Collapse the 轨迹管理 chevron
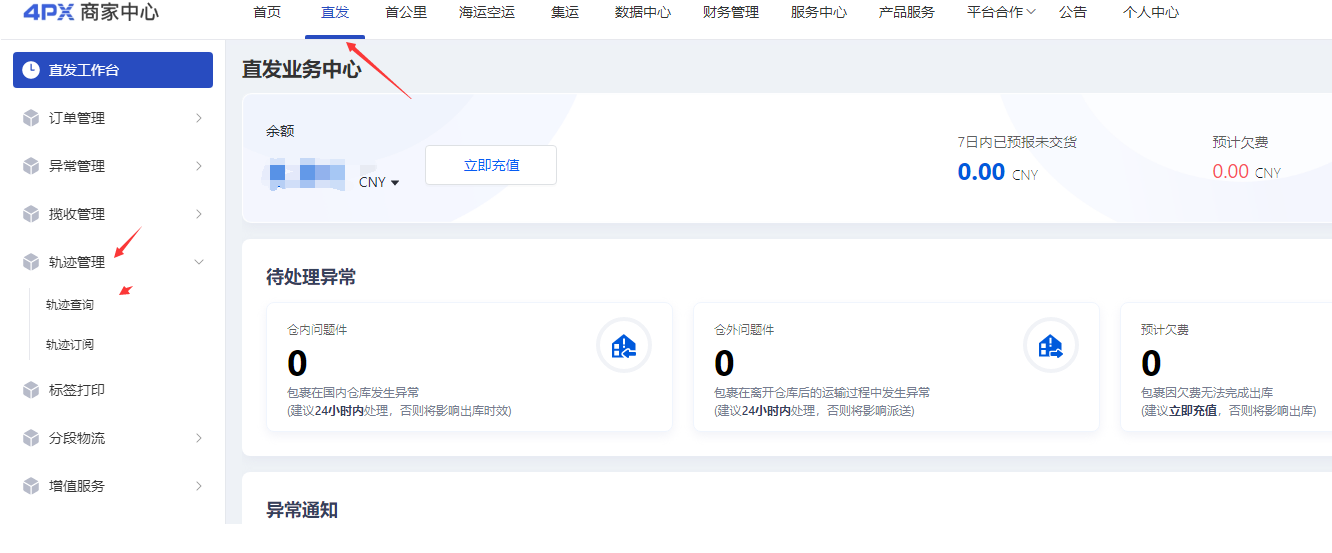This screenshot has height=553, width=1332. coord(198,262)
